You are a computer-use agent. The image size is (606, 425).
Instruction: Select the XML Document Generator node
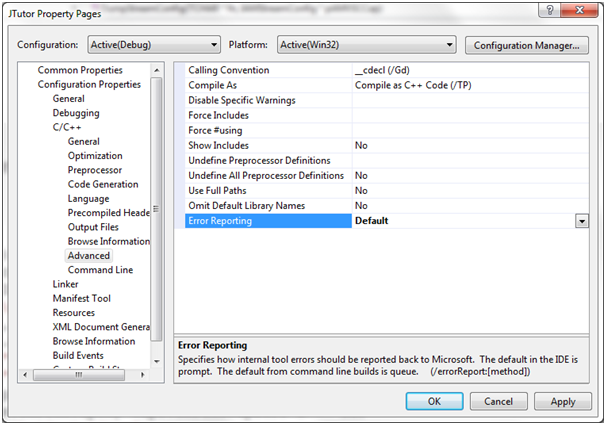(101, 327)
